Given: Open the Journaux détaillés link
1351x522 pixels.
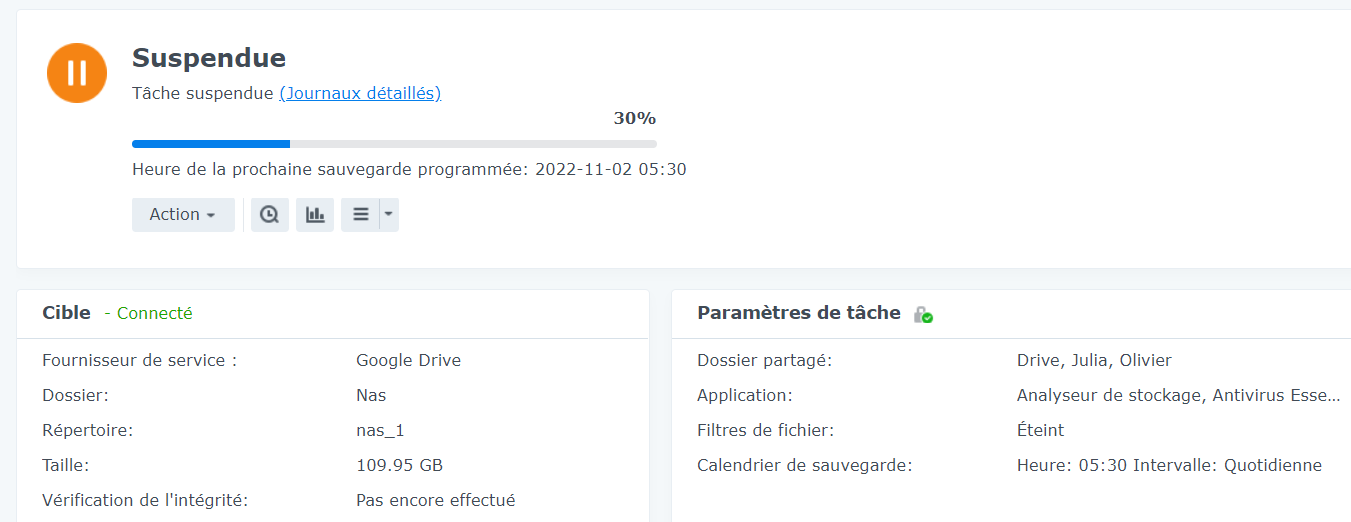Looking at the screenshot, I should (360, 93).
